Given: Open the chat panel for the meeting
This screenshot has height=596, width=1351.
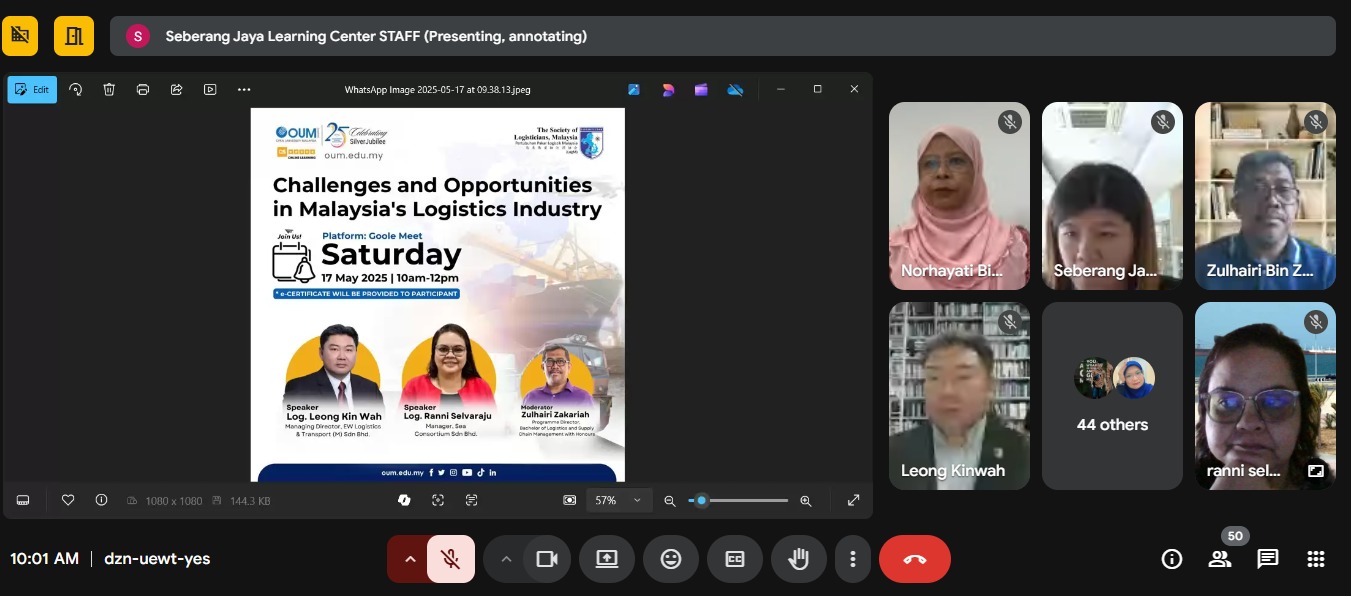Looking at the screenshot, I should (x=1268, y=559).
